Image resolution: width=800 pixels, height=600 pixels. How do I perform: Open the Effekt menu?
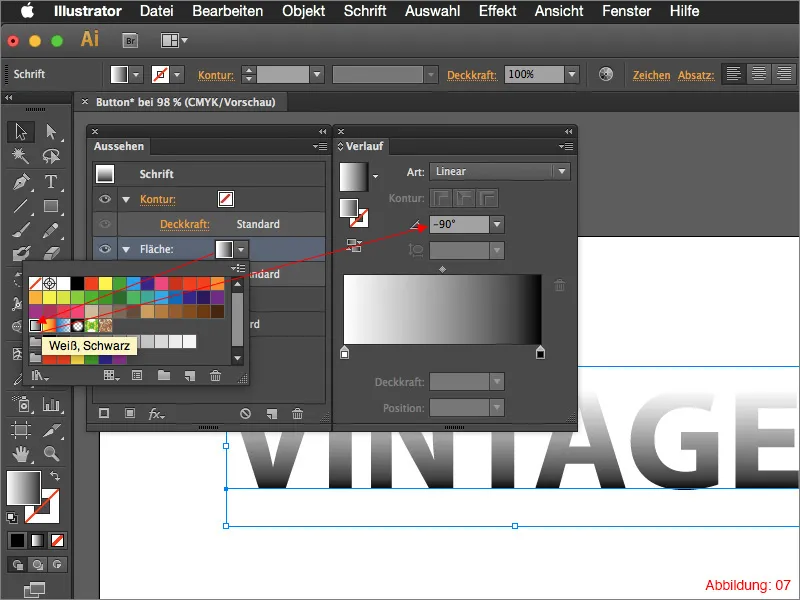(497, 11)
